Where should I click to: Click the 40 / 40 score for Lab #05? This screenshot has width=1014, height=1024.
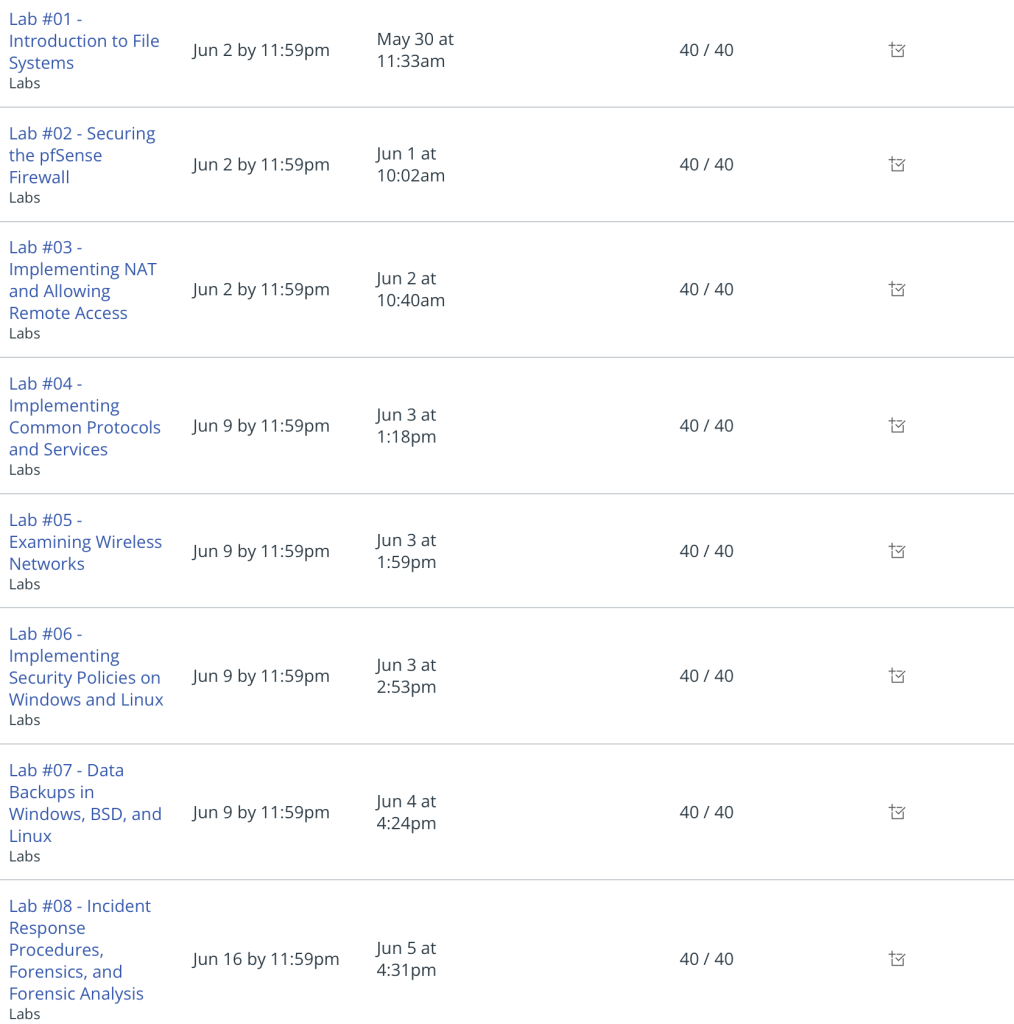point(706,551)
